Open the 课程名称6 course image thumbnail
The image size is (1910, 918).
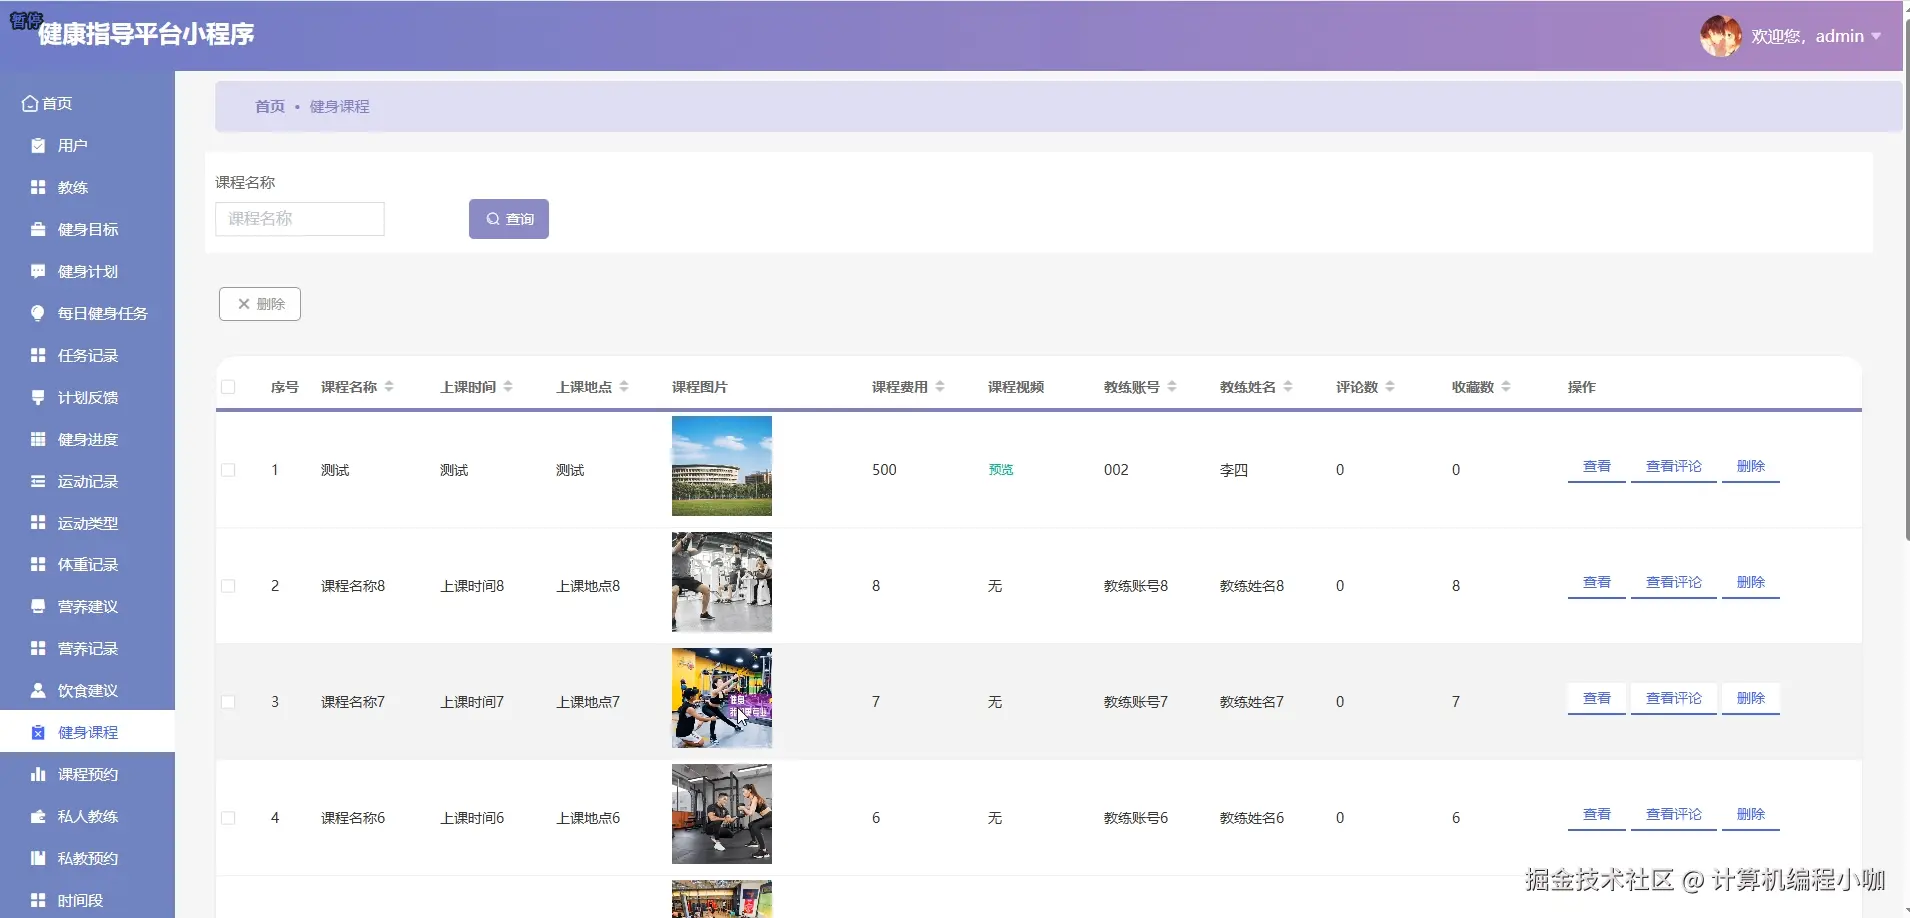(722, 814)
